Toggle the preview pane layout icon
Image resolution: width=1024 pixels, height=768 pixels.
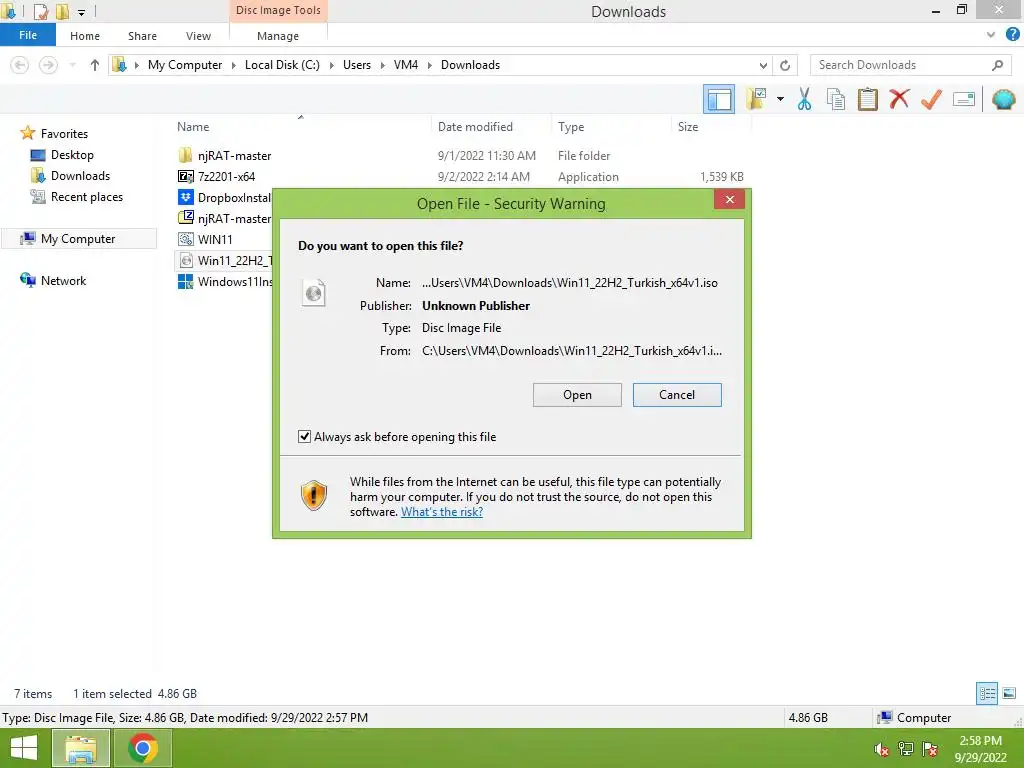click(x=719, y=99)
